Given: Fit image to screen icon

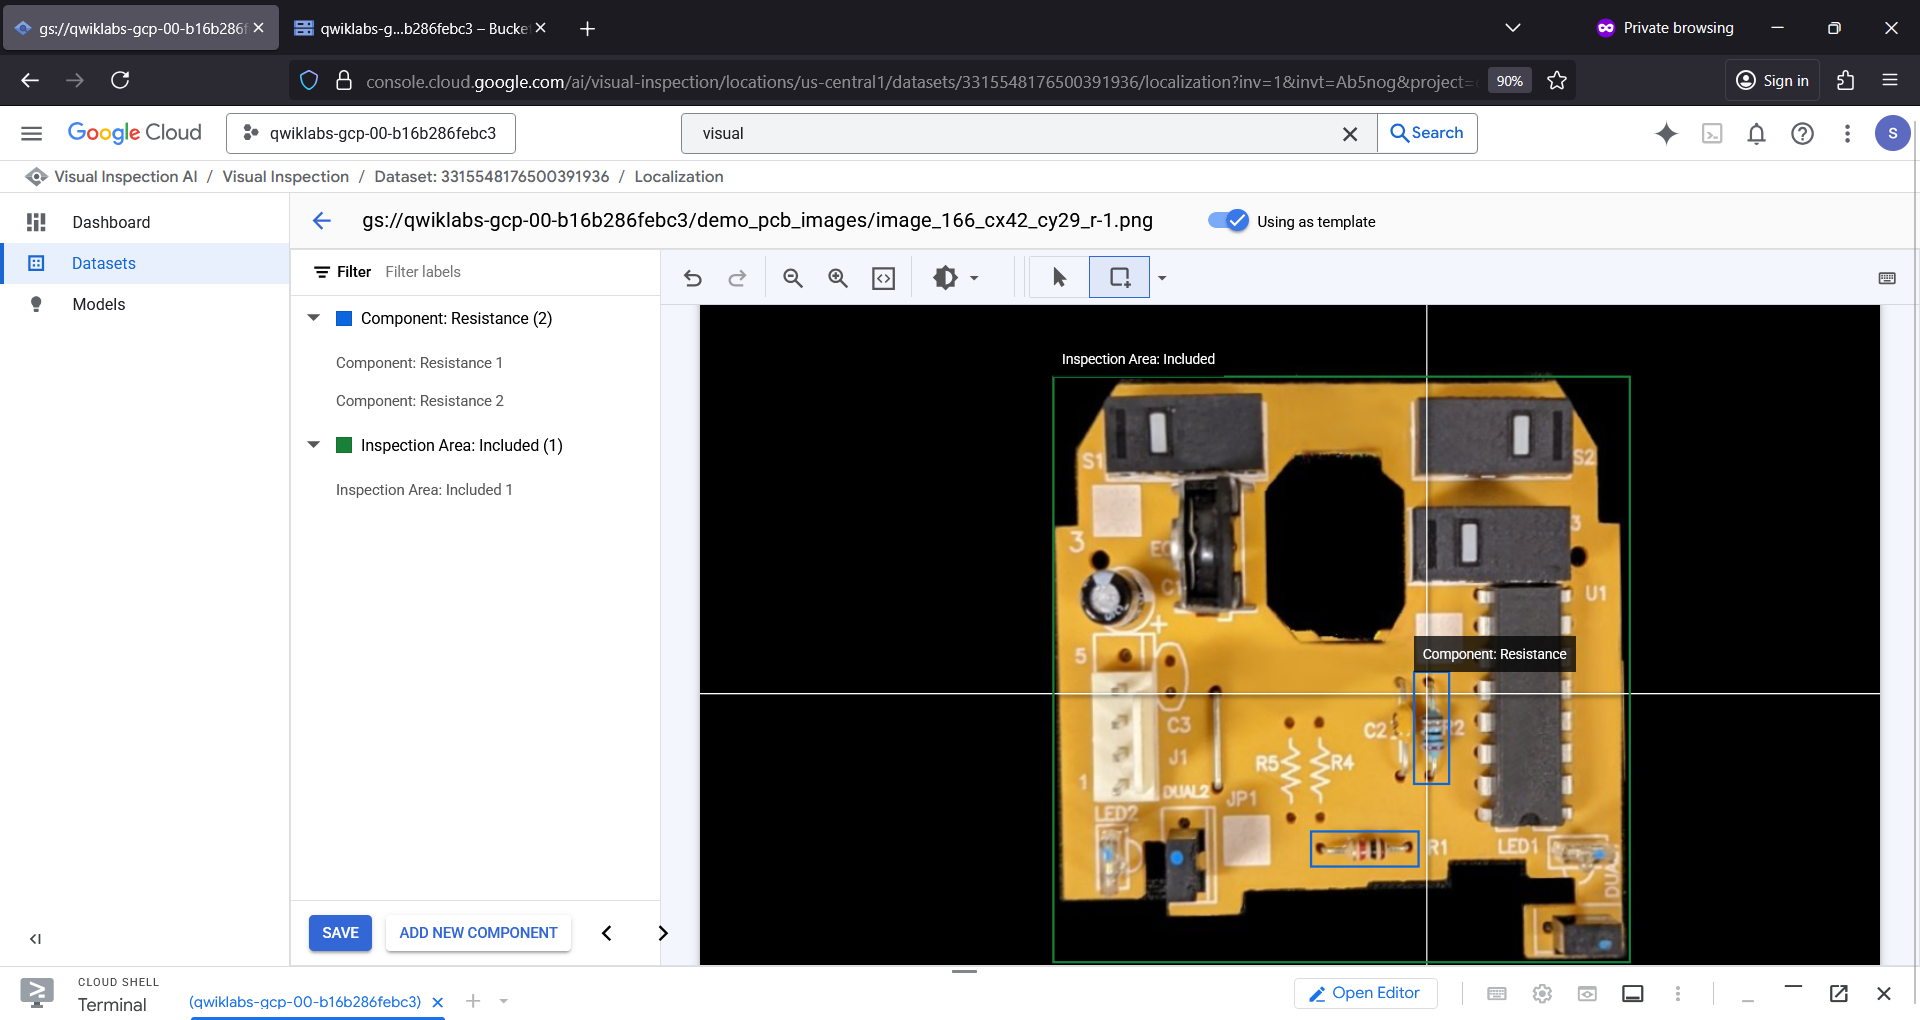Looking at the screenshot, I should point(884,278).
